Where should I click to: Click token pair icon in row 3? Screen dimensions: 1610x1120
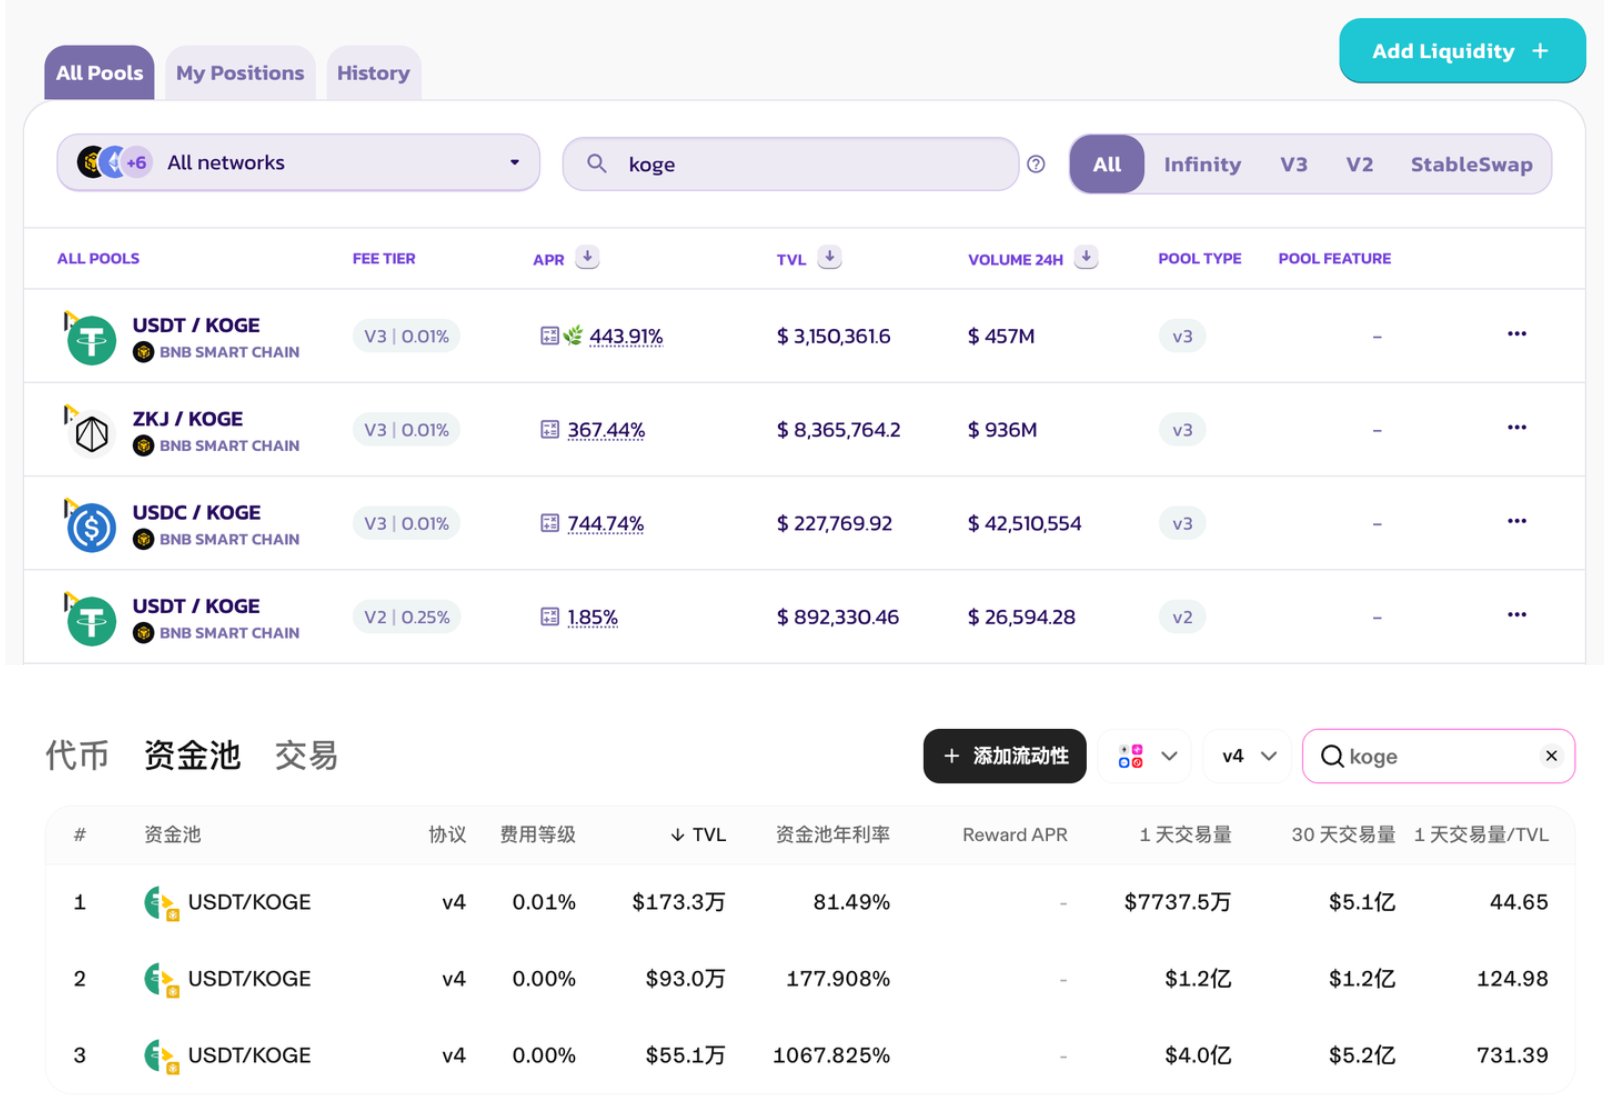161,1056
